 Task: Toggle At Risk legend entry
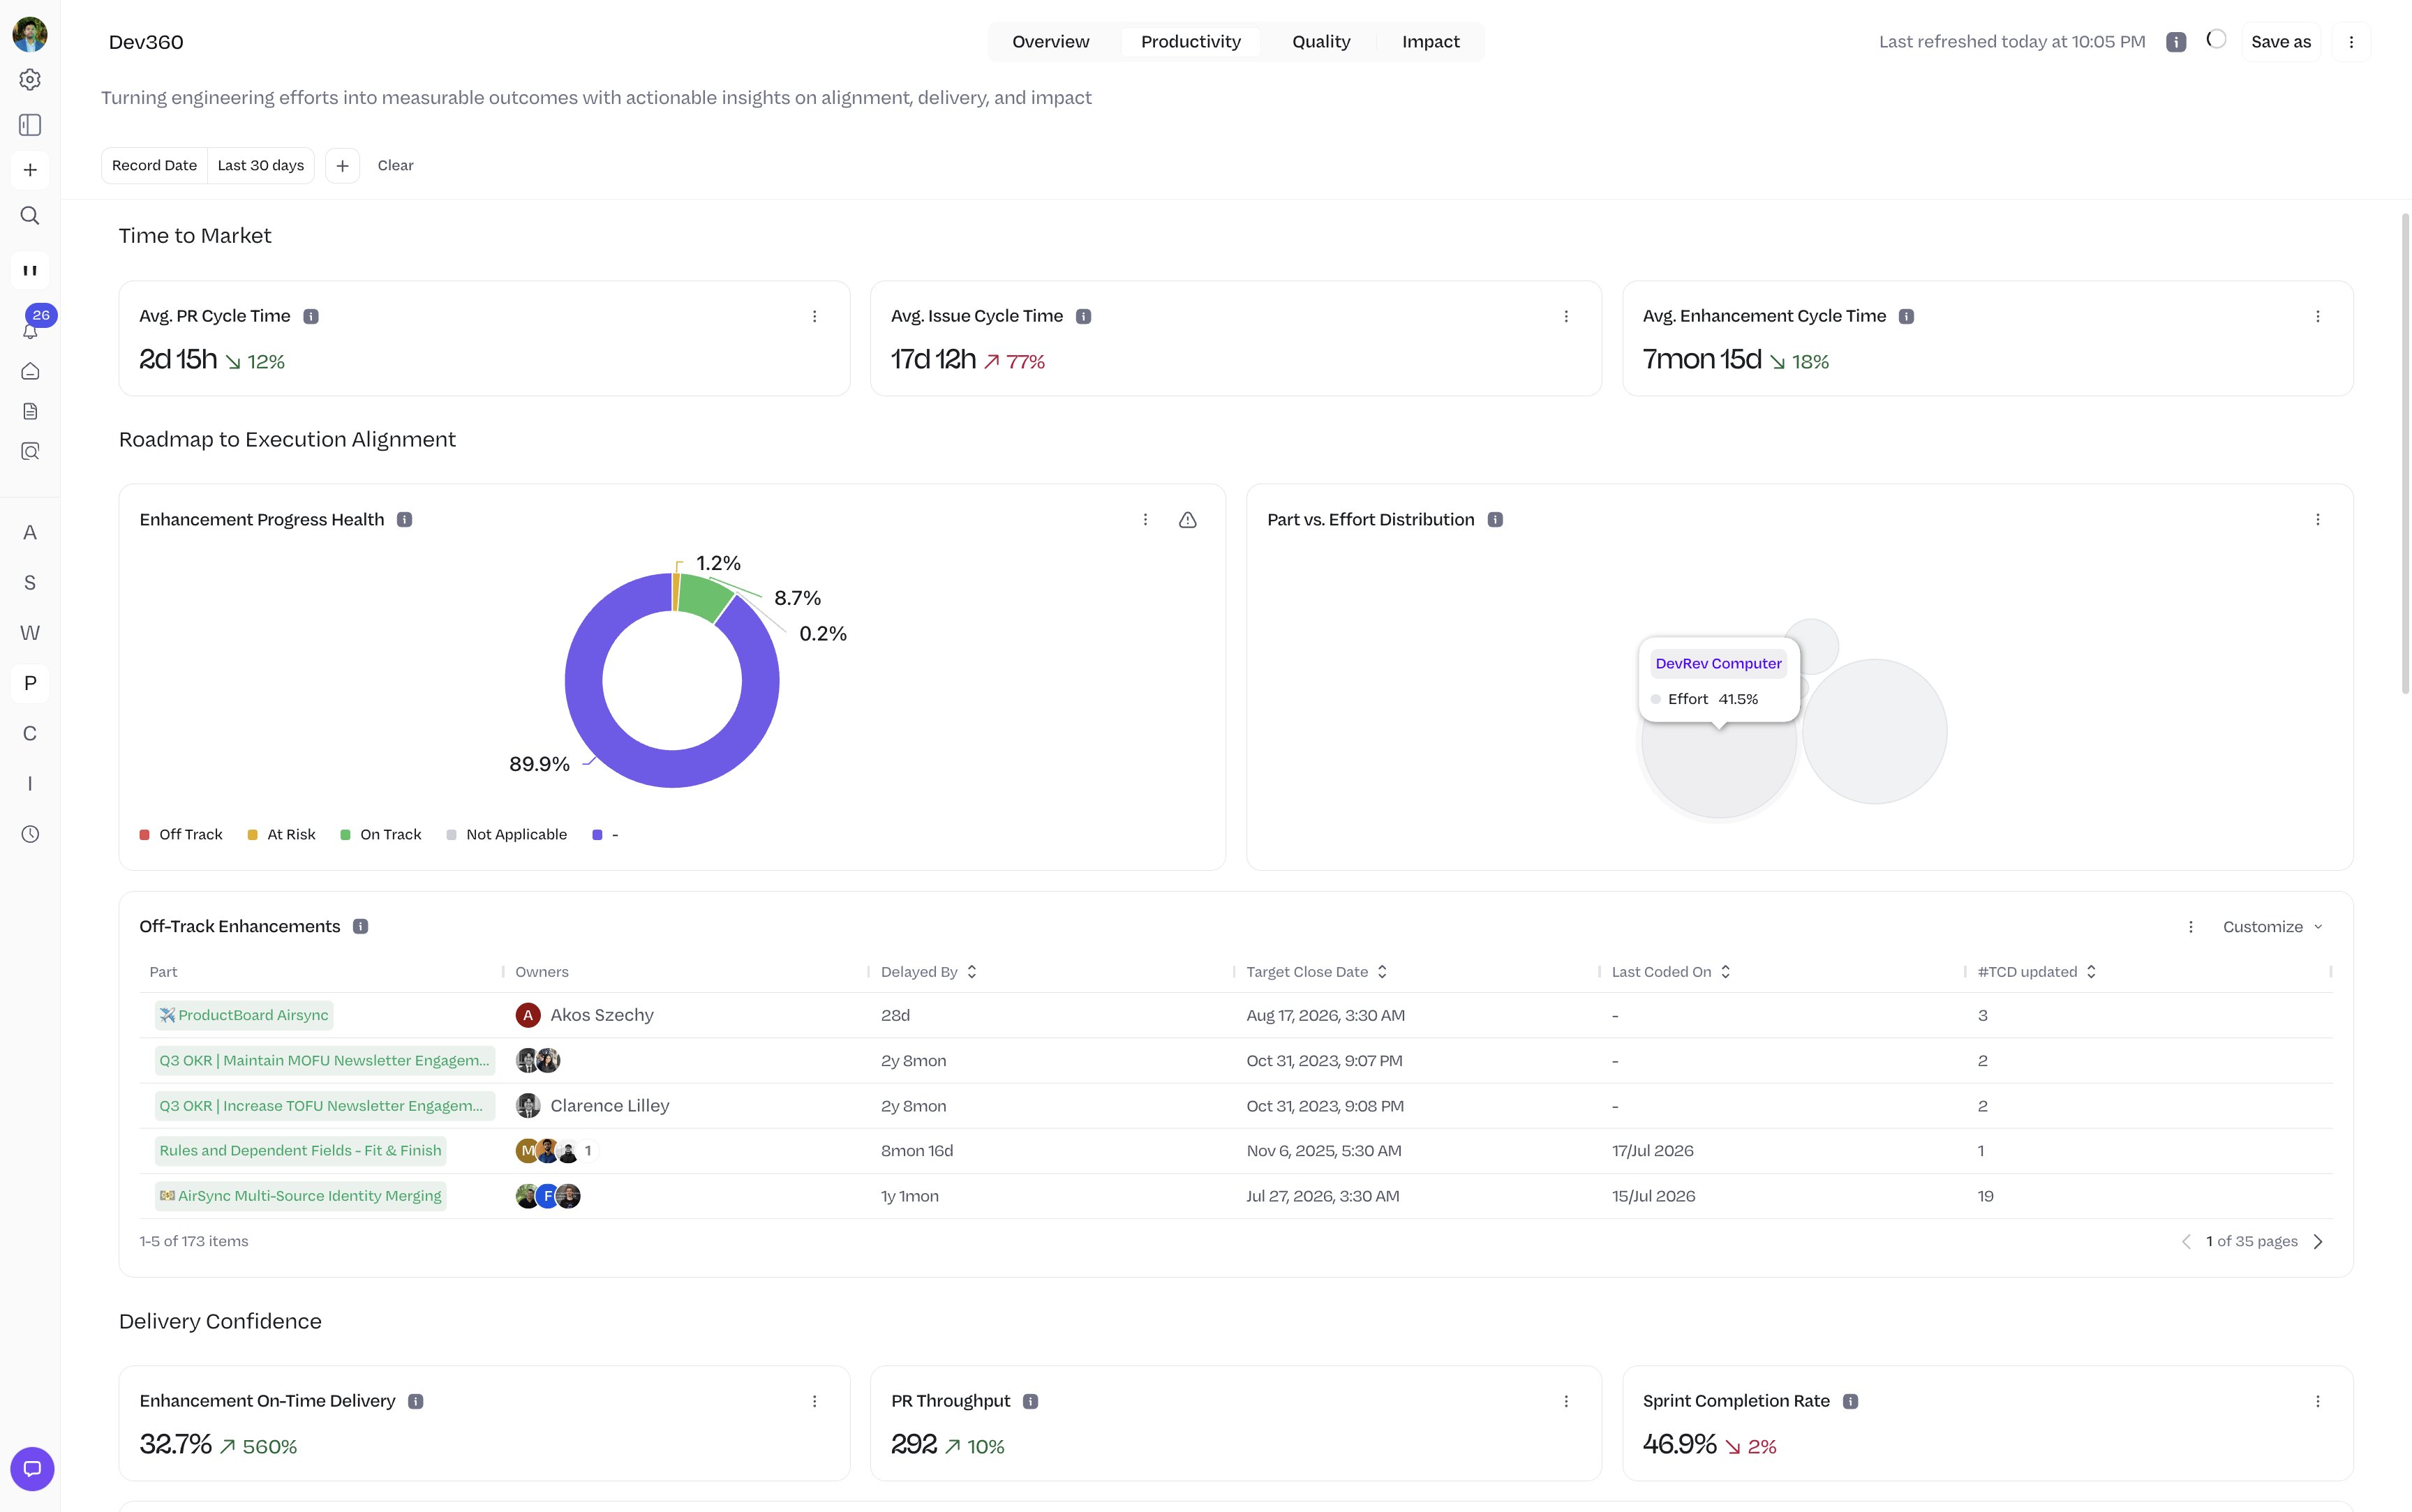click(281, 835)
